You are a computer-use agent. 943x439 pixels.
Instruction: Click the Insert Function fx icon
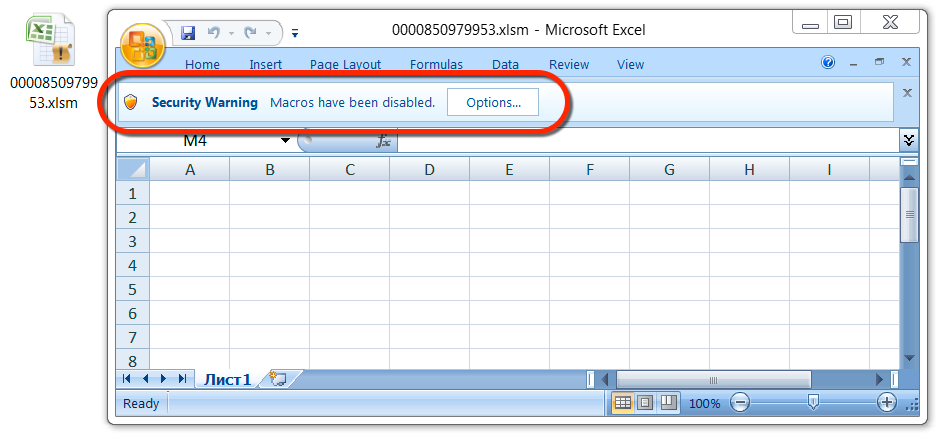tap(383, 141)
